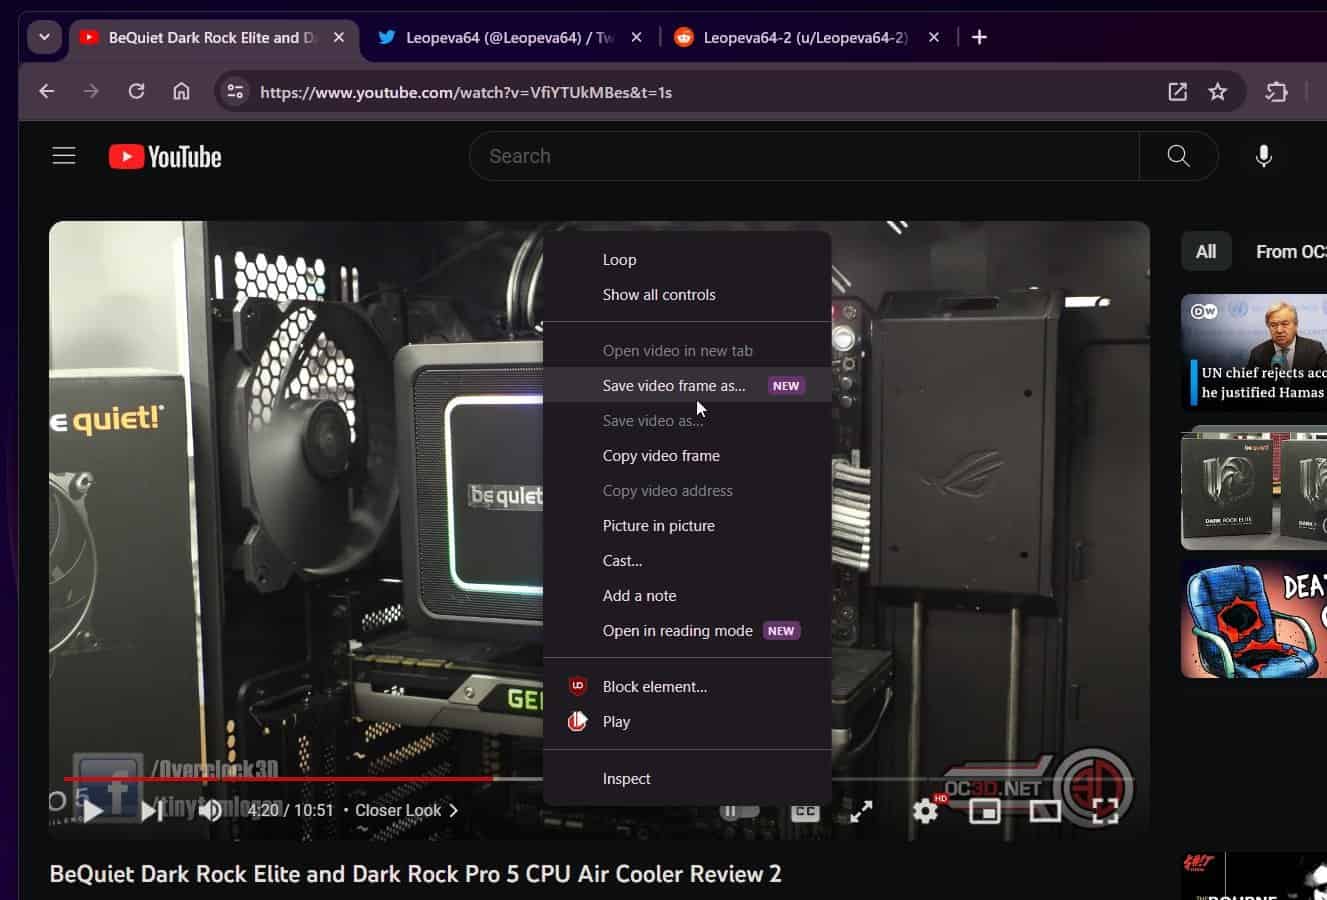Focus the YouTube search box
This screenshot has height=900, width=1327.
pos(804,156)
